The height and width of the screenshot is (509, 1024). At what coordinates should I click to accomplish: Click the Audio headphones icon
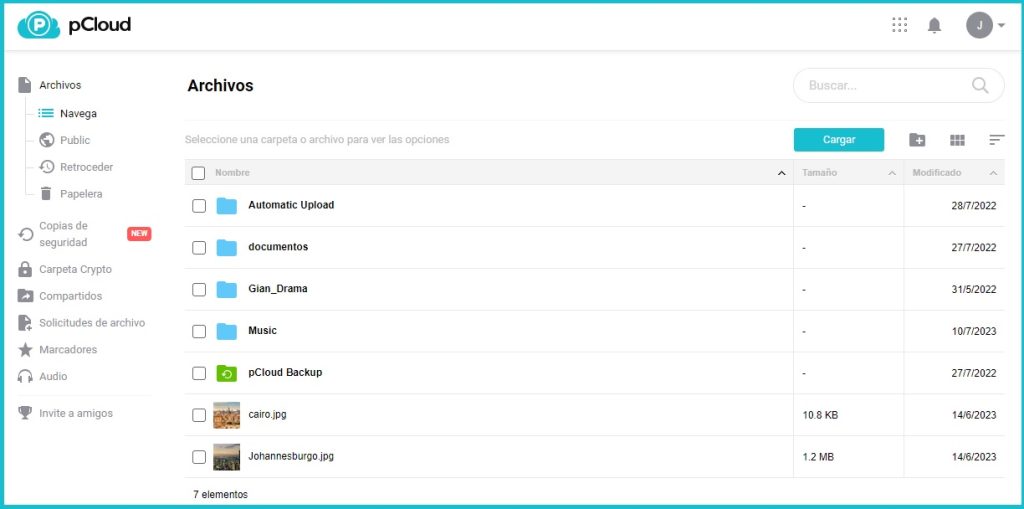(25, 376)
